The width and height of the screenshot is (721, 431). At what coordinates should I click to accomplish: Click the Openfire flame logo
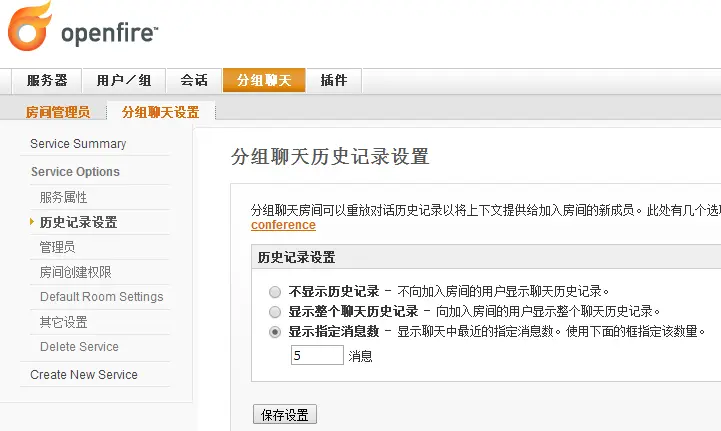(29, 27)
